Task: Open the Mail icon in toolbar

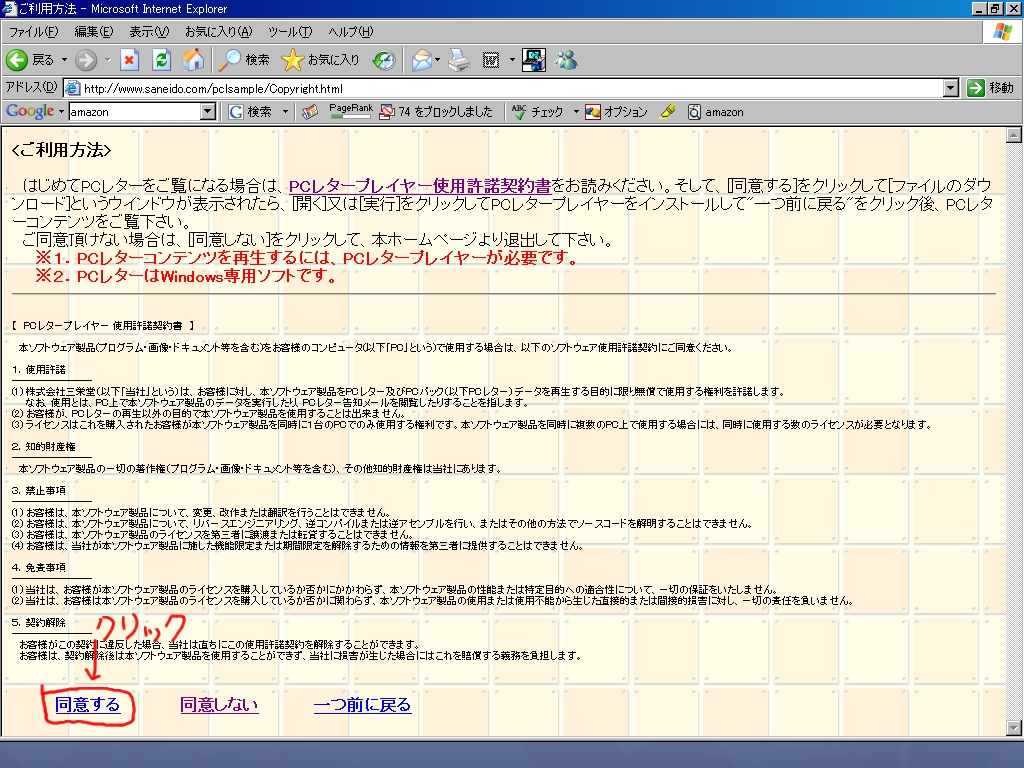Action: coord(422,60)
